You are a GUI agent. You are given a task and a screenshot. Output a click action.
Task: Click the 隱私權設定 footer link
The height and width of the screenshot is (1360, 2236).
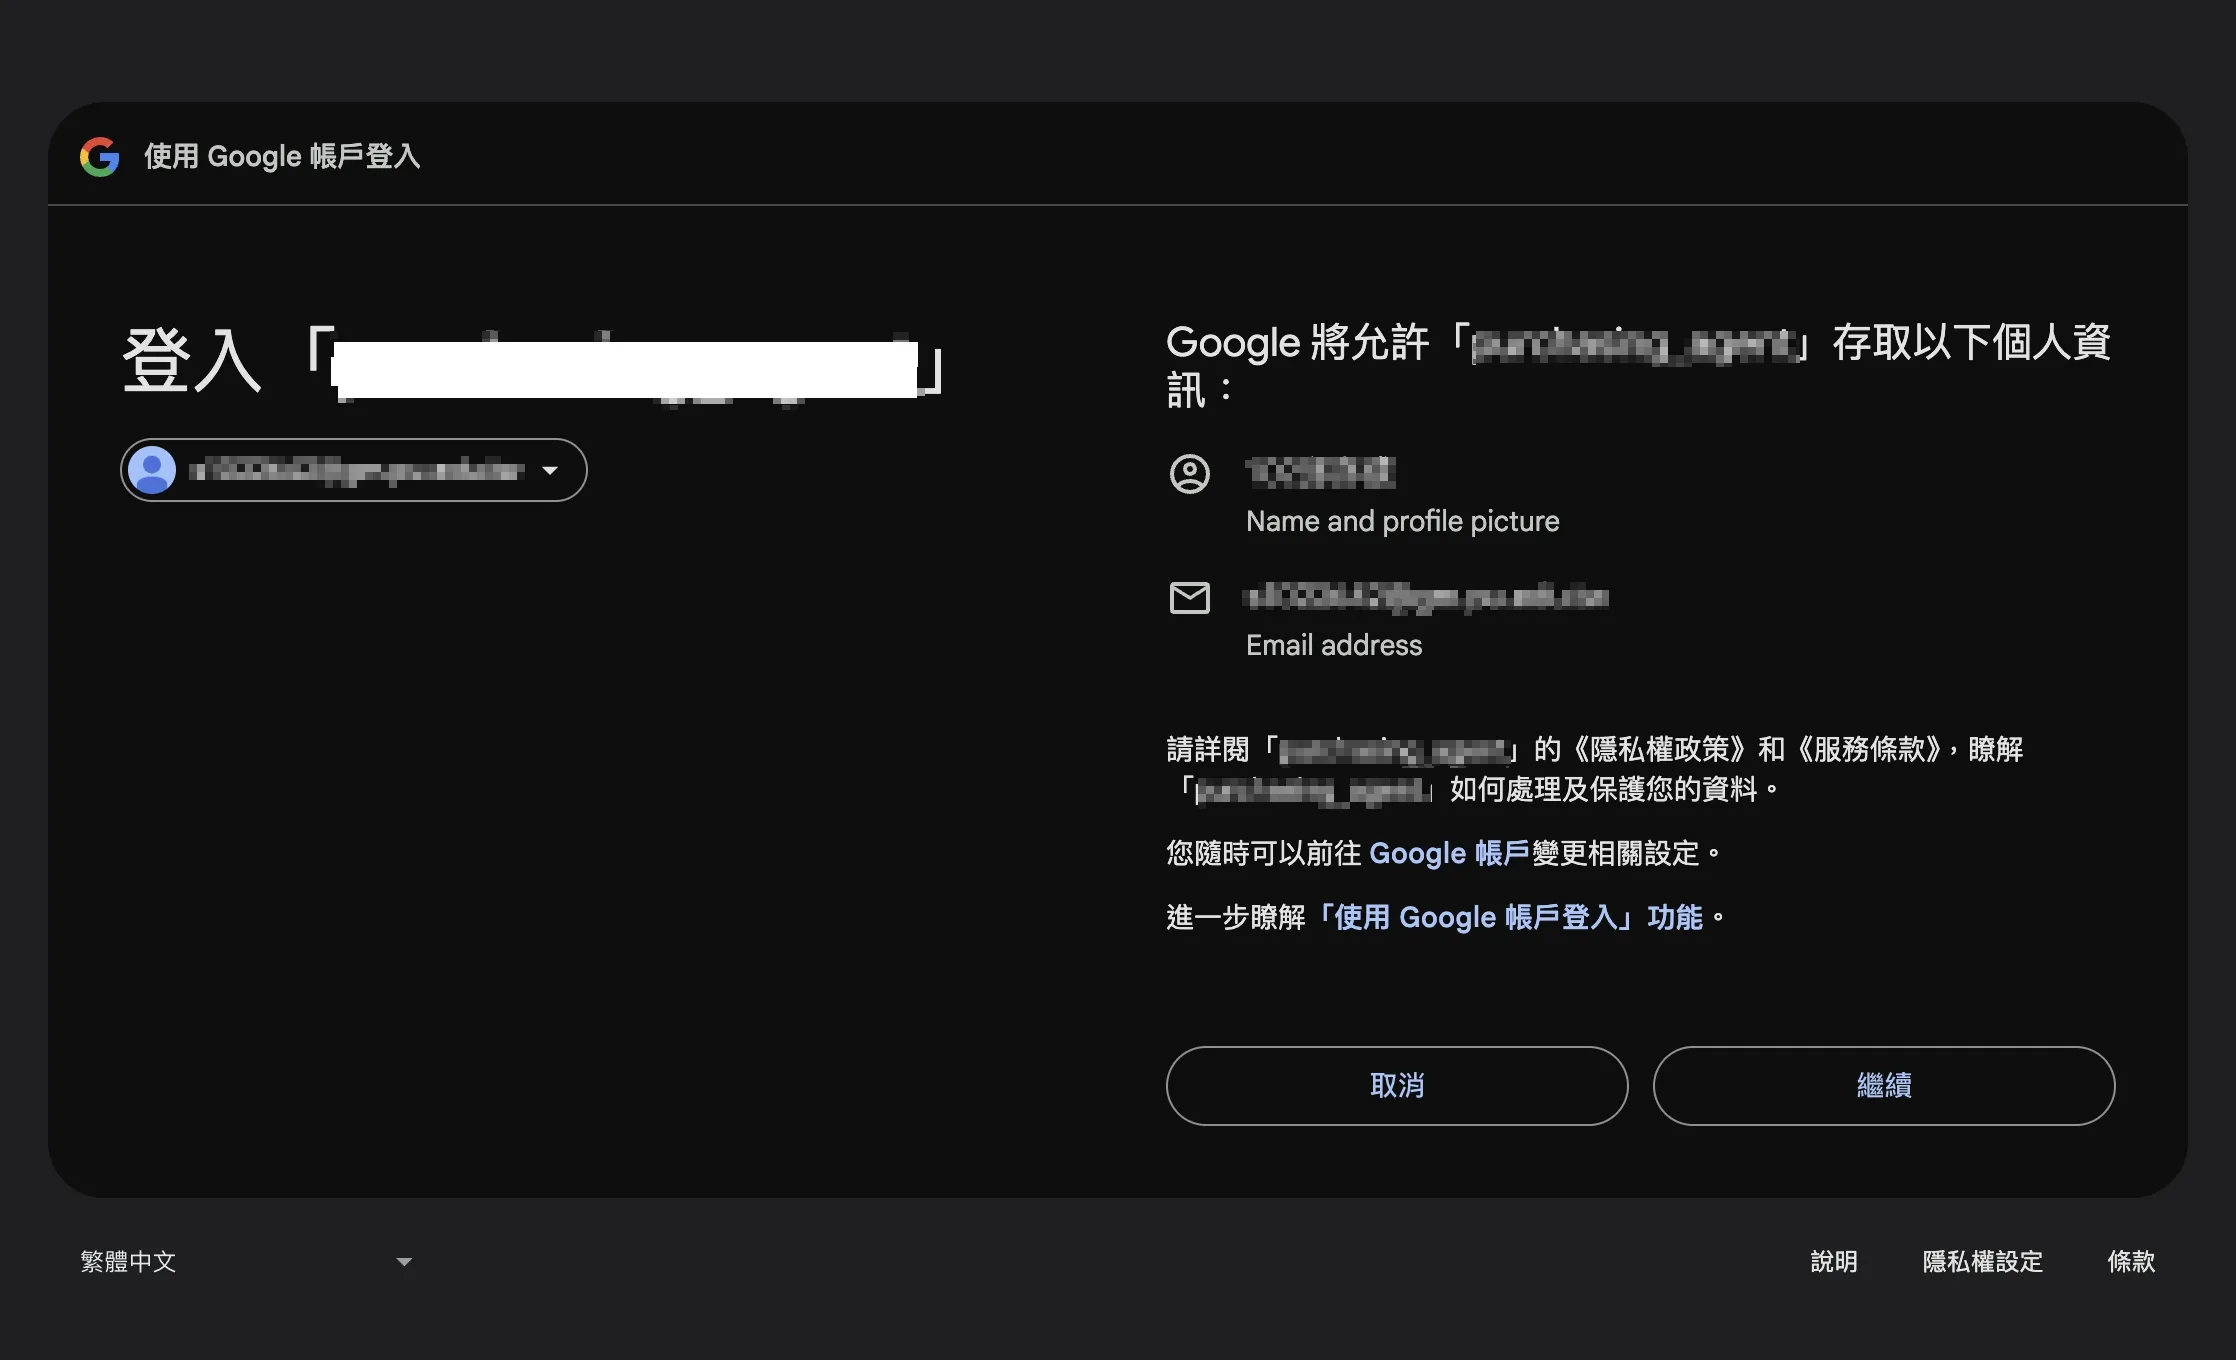tap(1982, 1262)
